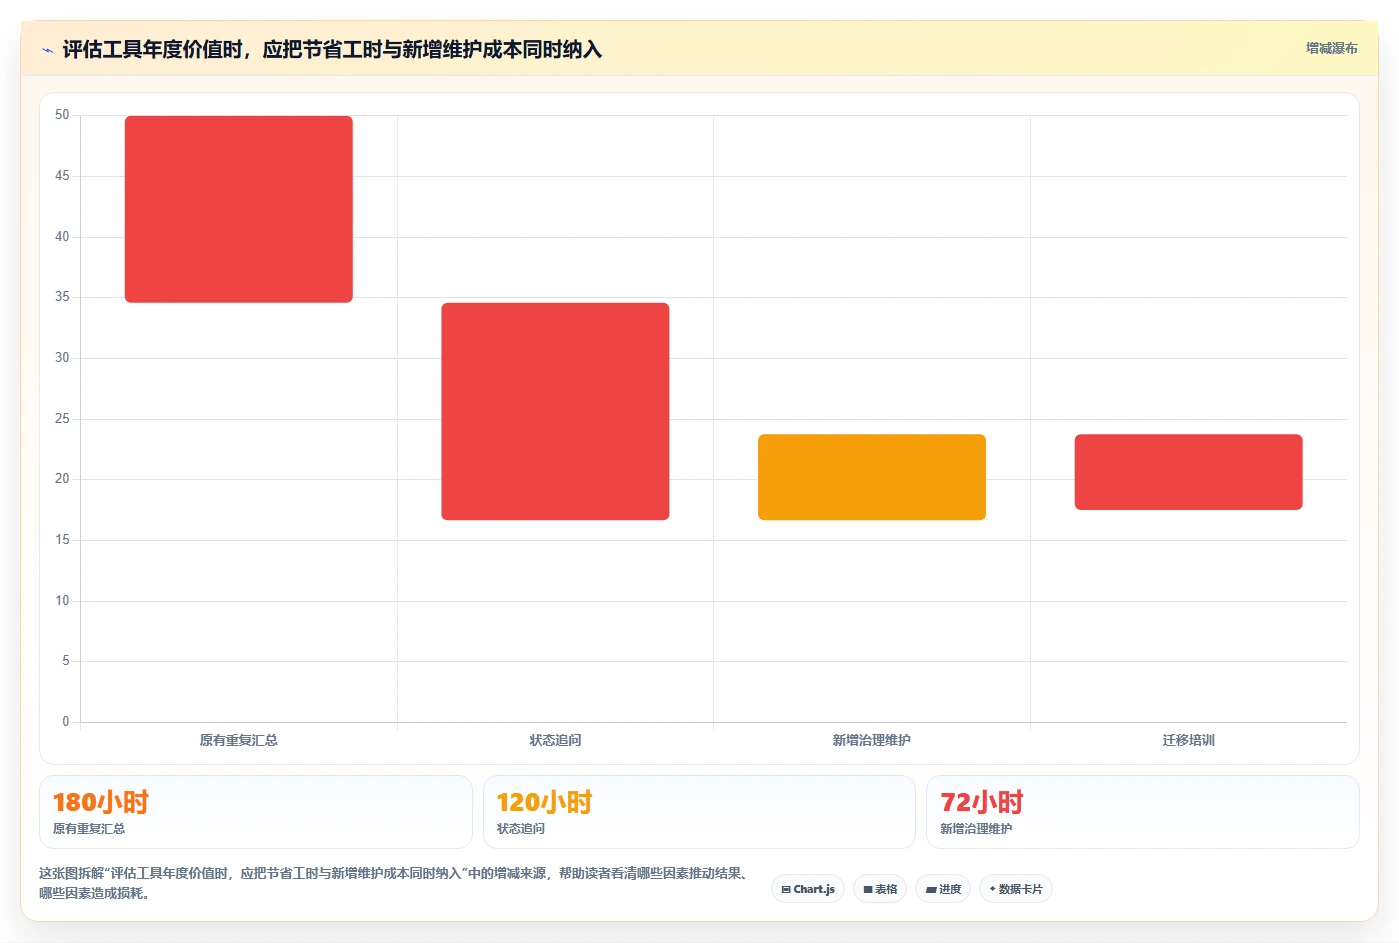Screen dimensions: 1399x943
Task: Click the y-axis value 25
Action: 62,418
